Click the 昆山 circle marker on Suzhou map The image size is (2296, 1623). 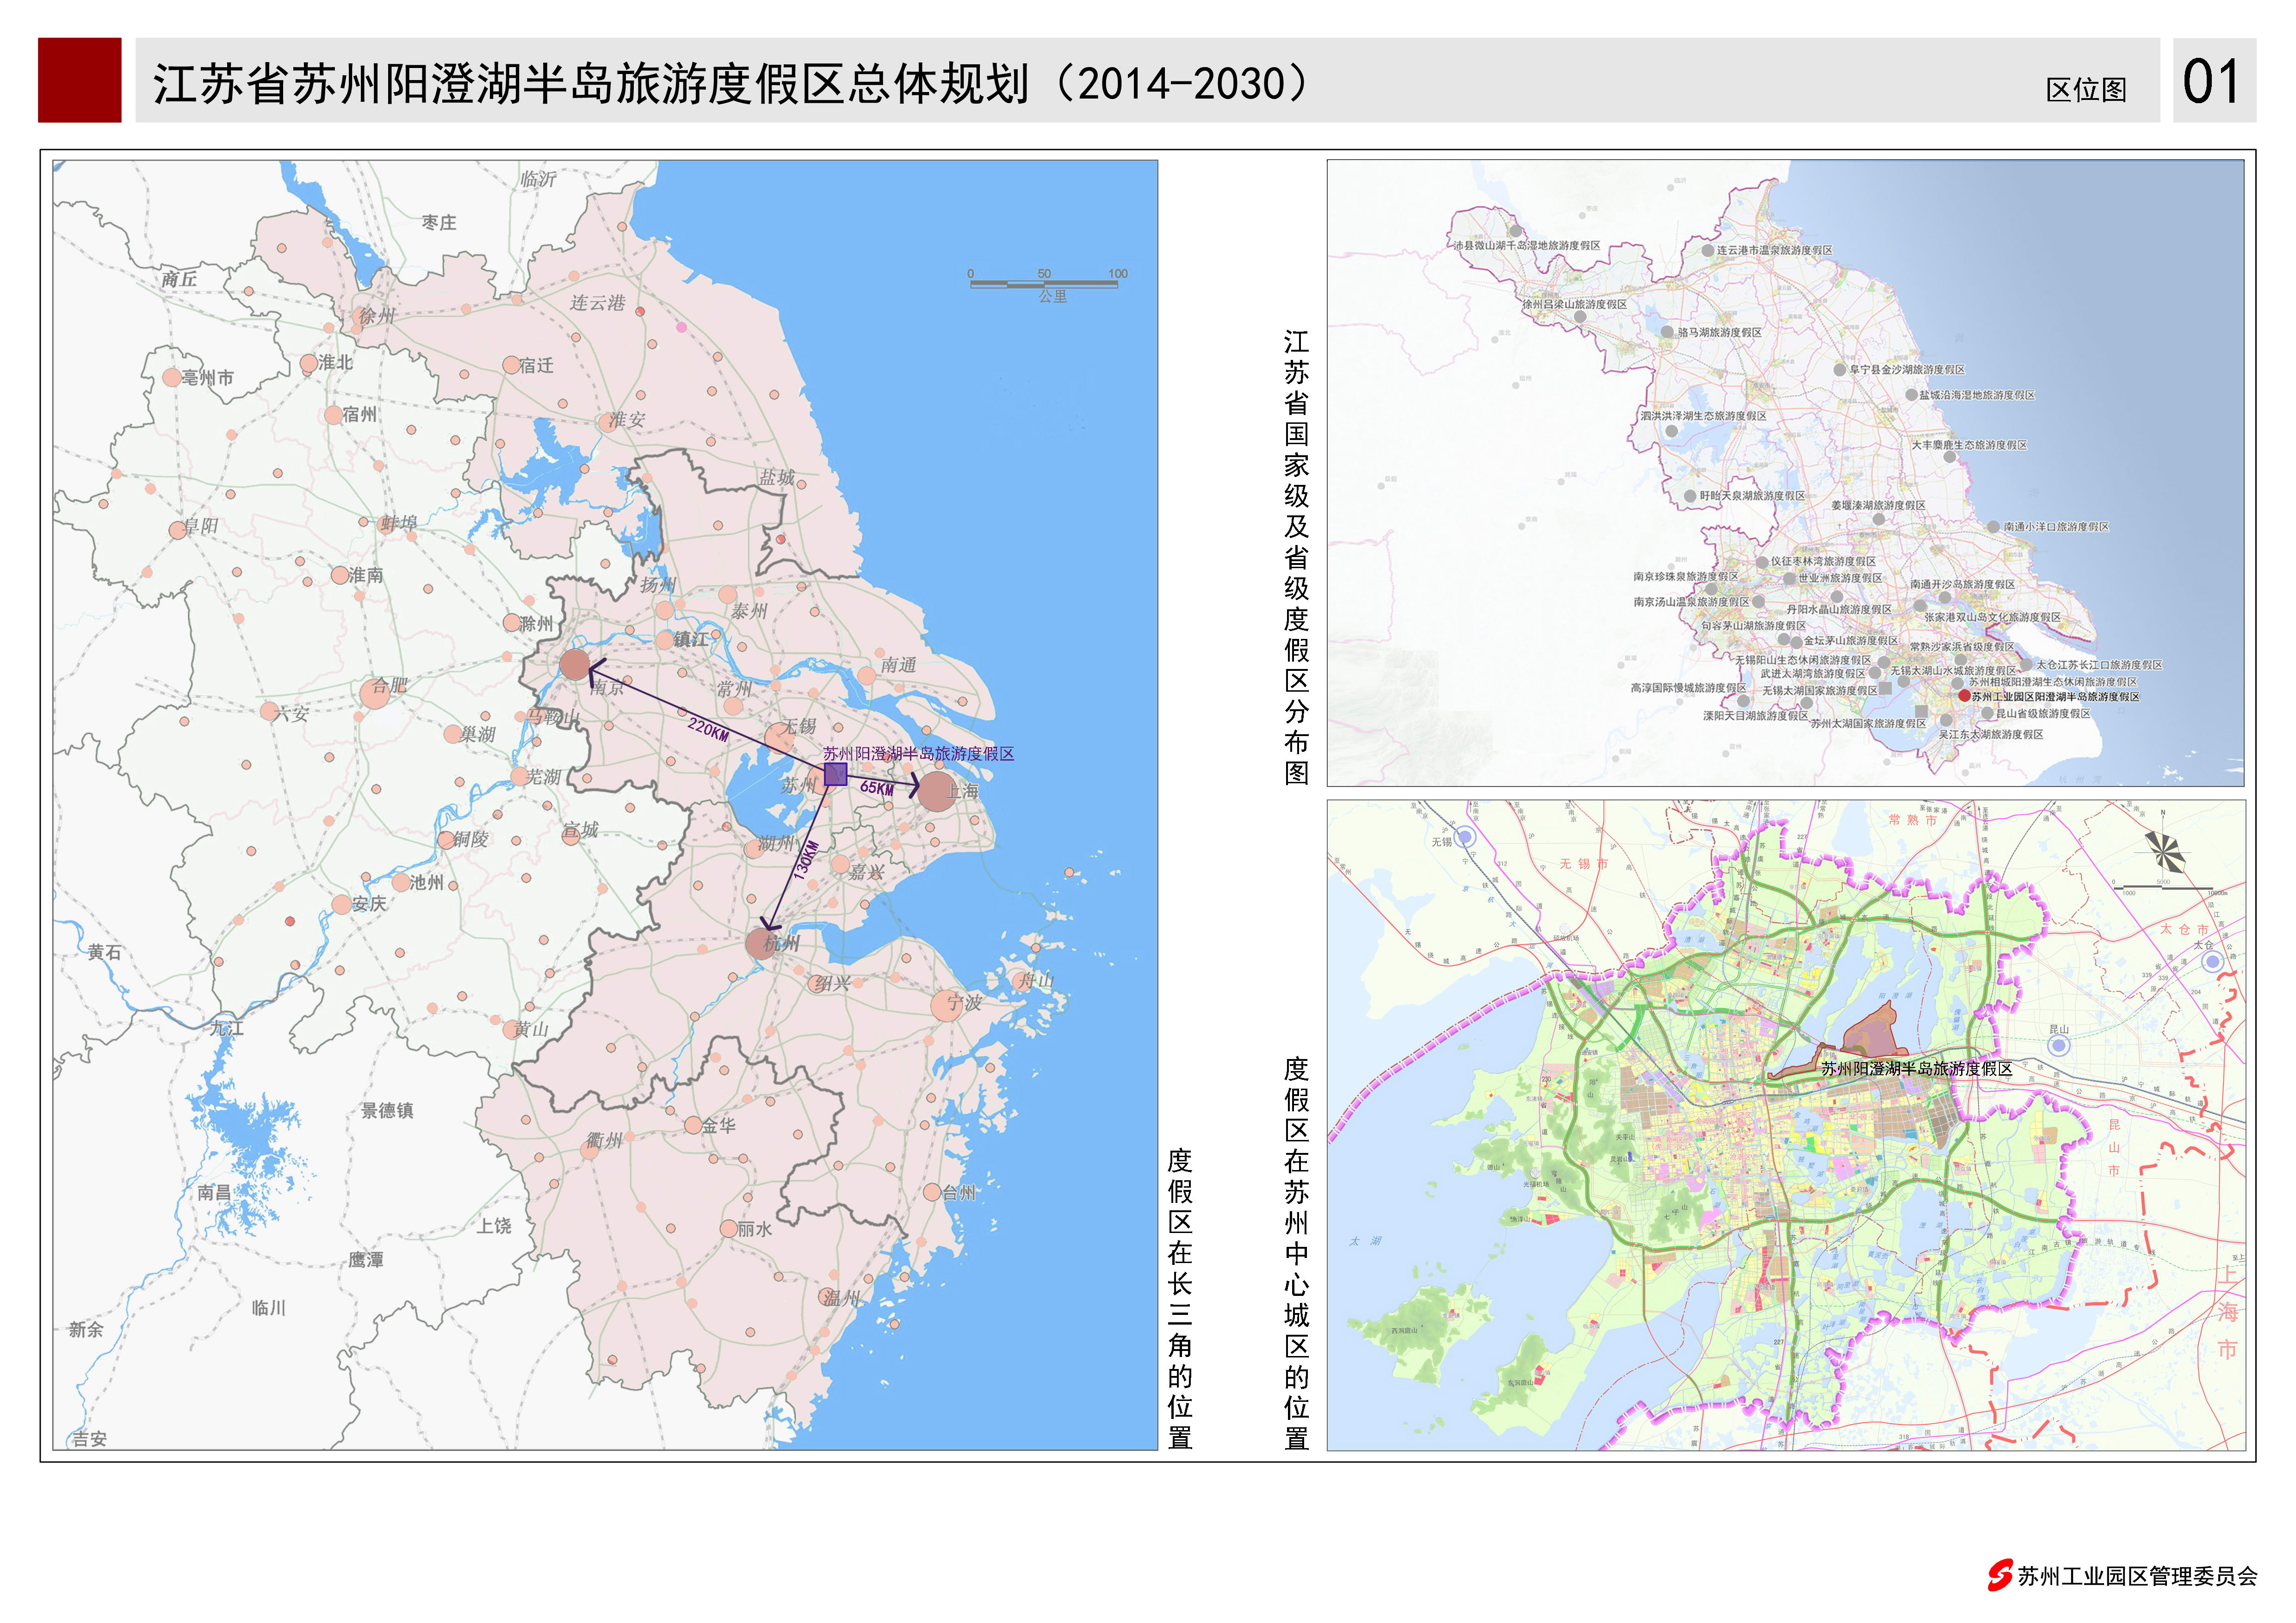pyautogui.click(x=2059, y=1045)
